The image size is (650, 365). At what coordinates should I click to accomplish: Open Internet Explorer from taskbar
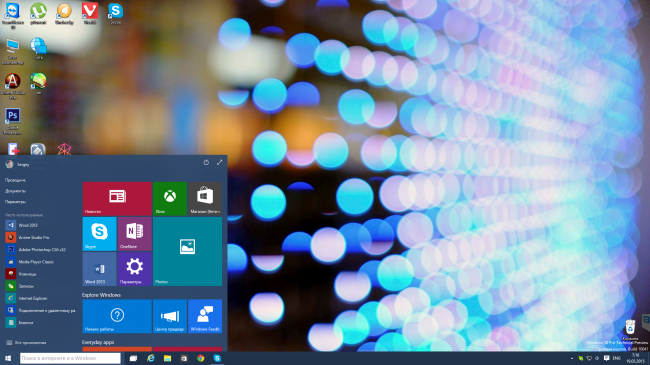(x=150, y=358)
